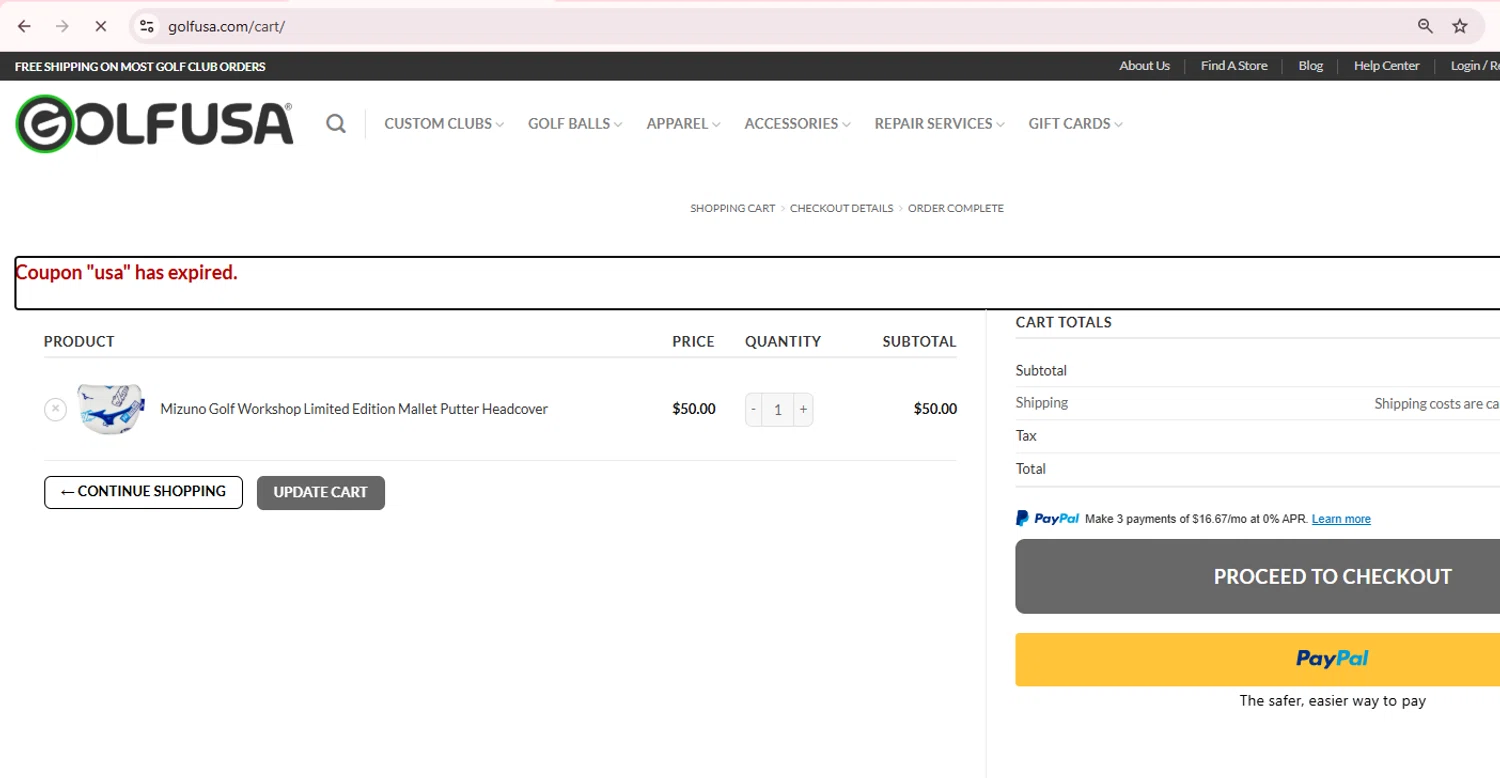
Task: Expand the Repair Services menu
Action: 939,124
